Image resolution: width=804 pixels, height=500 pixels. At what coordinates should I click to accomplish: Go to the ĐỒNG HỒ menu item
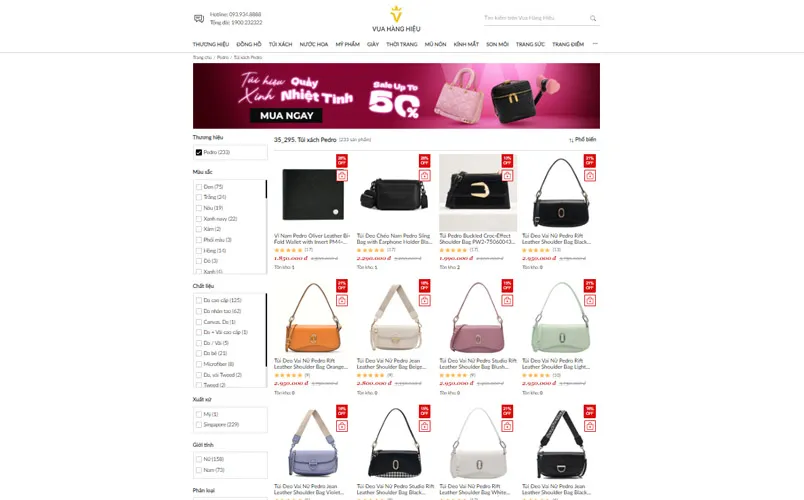249,44
